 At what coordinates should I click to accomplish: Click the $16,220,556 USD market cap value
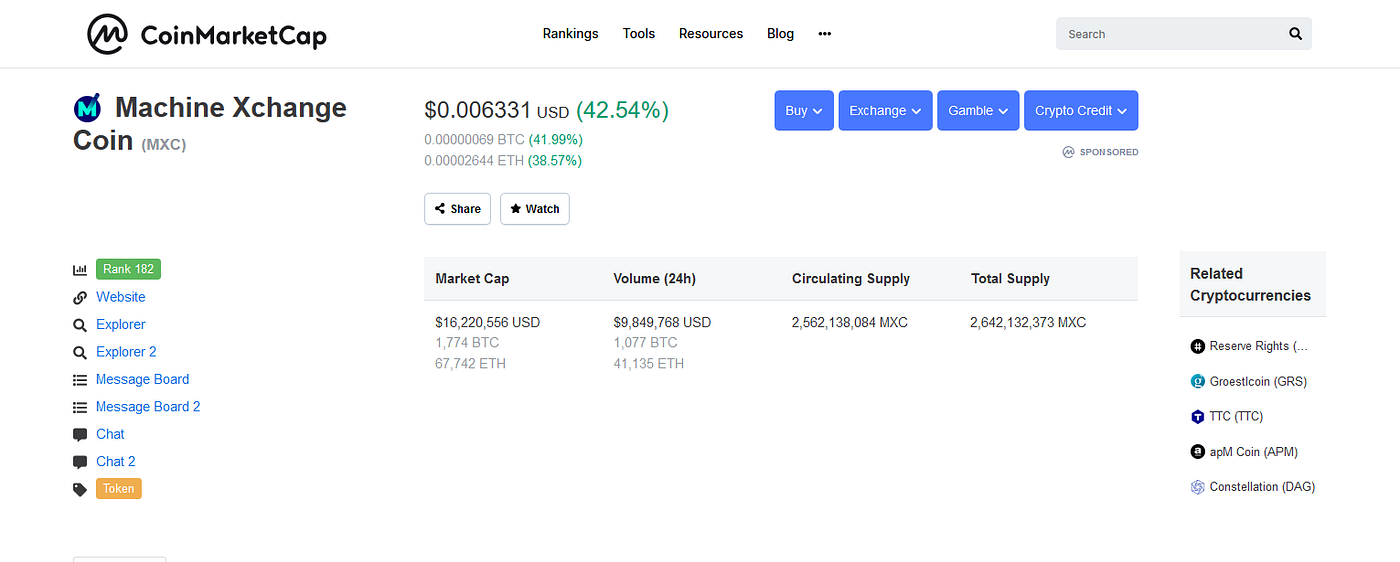[488, 323]
